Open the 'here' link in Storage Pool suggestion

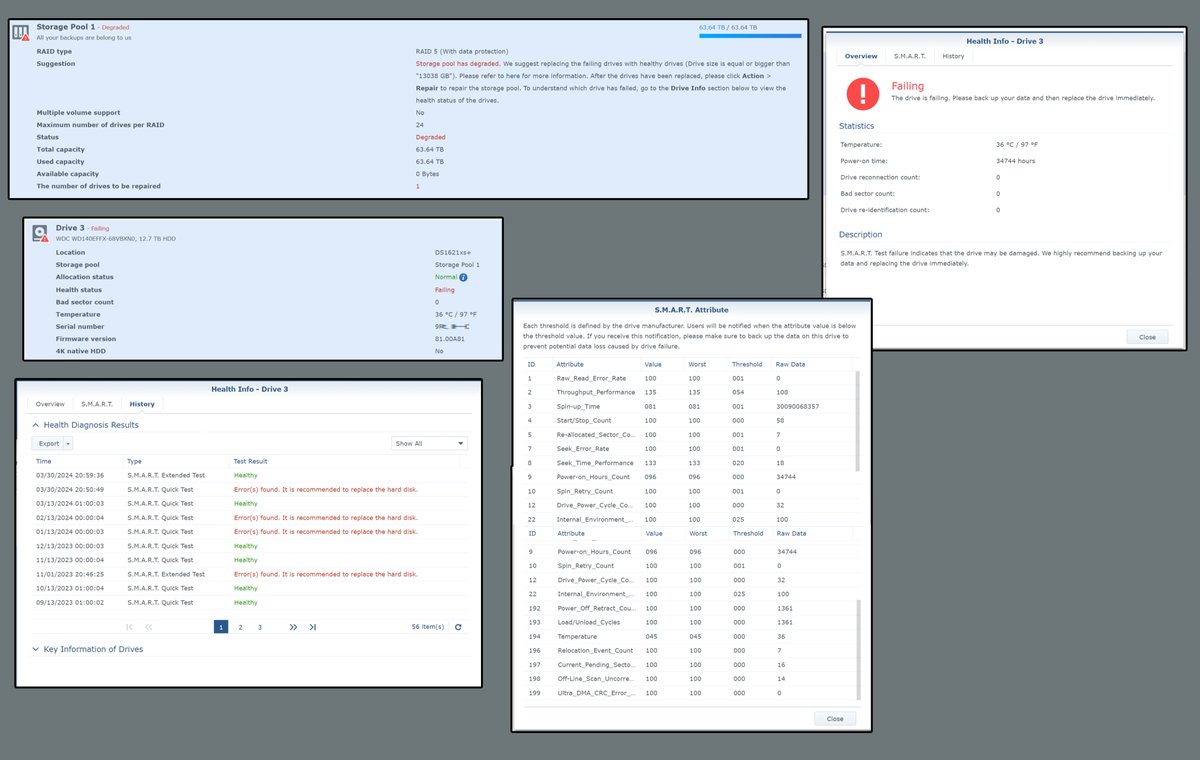tap(512, 75)
